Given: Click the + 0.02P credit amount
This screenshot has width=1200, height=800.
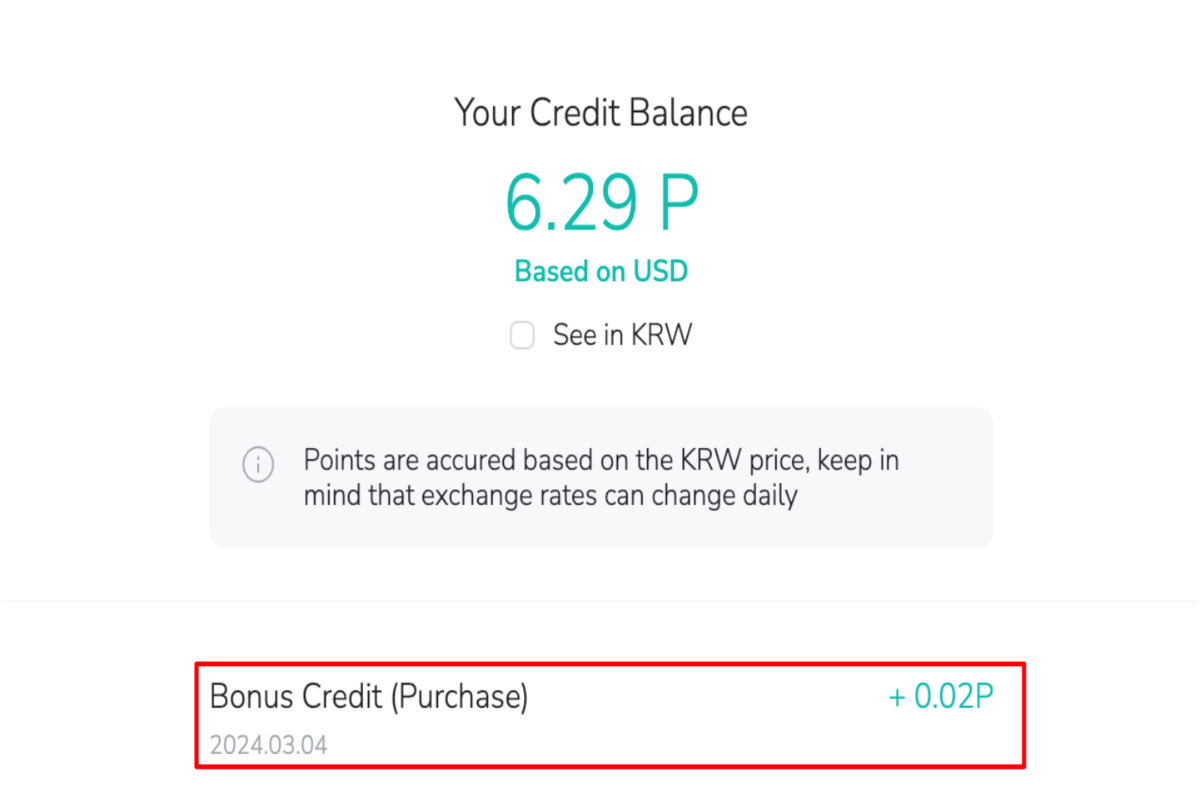Looking at the screenshot, I should pyautogui.click(x=941, y=697).
